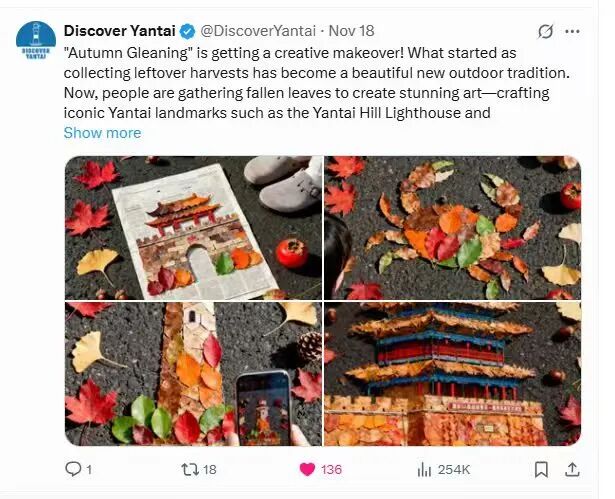Open the photo with the smartphone
The width and height of the screenshot is (615, 499).
[x=192, y=374]
